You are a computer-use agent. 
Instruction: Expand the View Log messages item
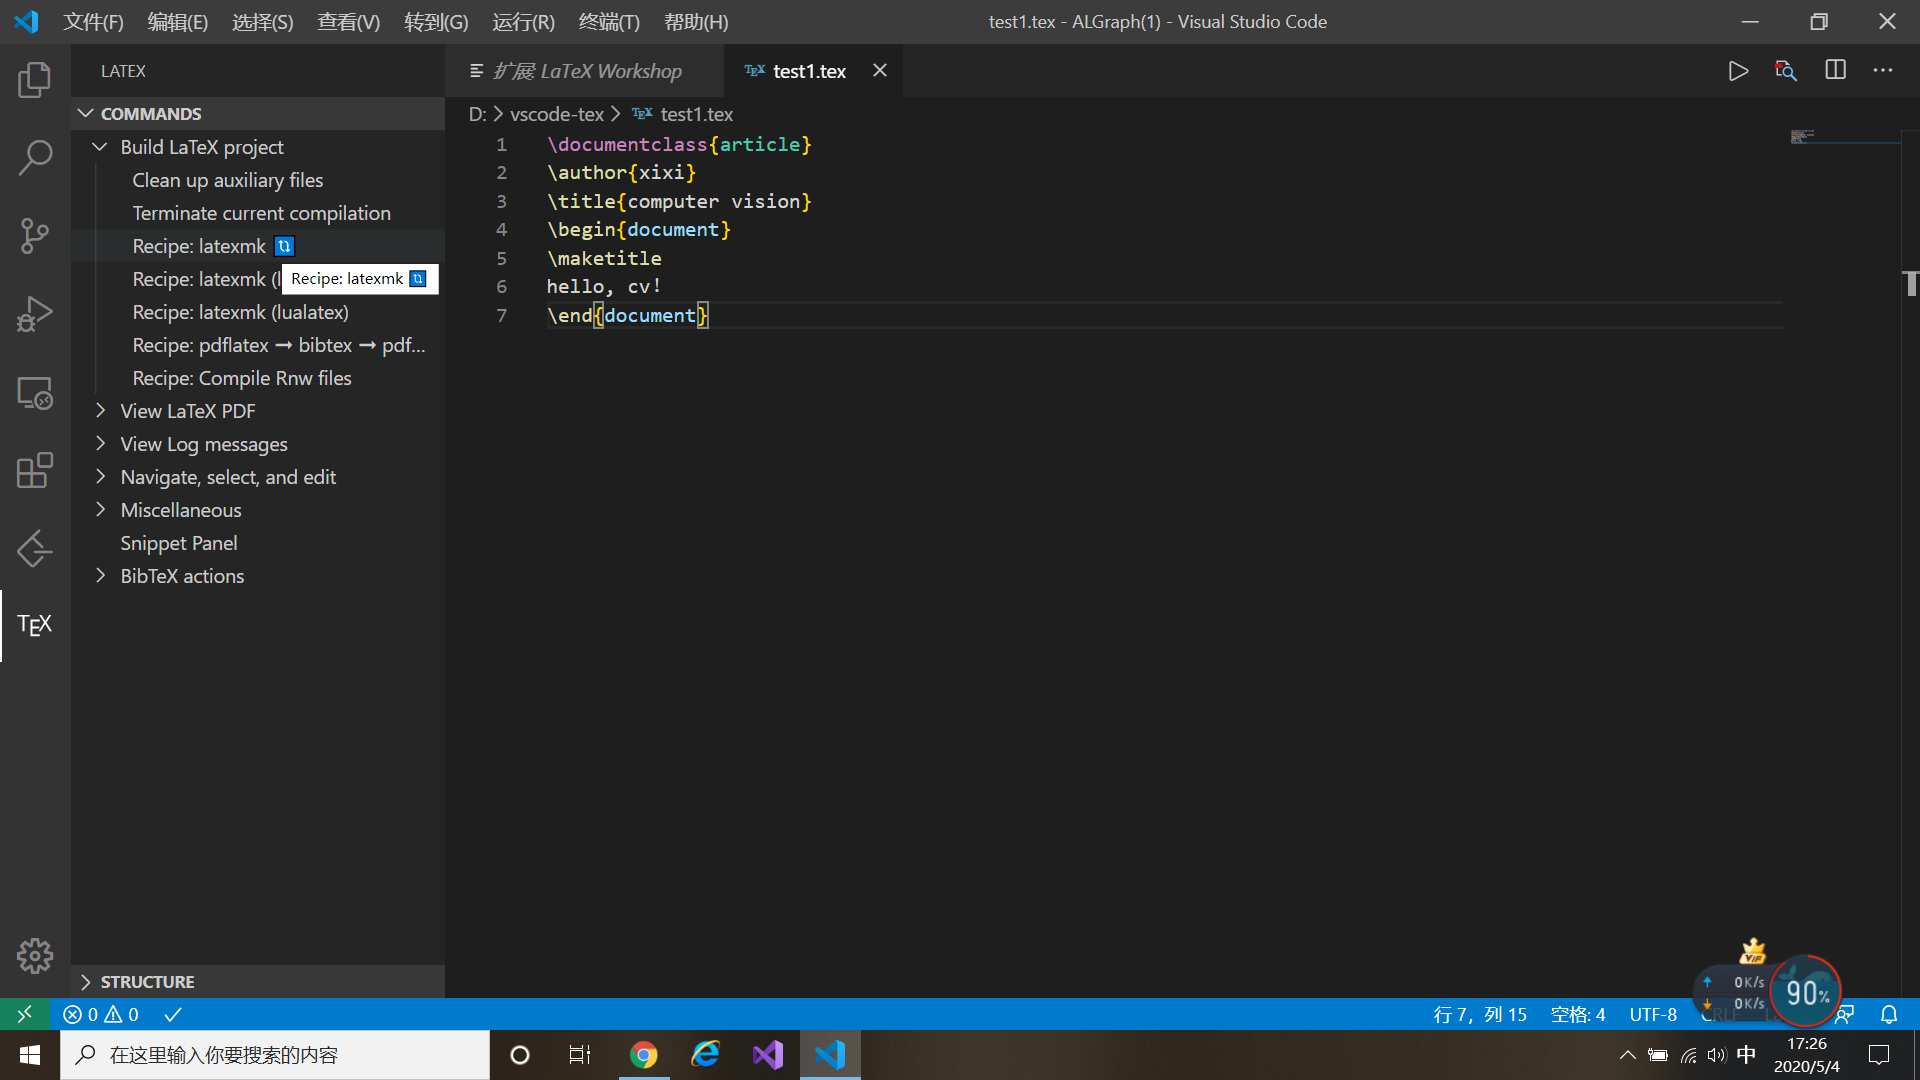100,444
